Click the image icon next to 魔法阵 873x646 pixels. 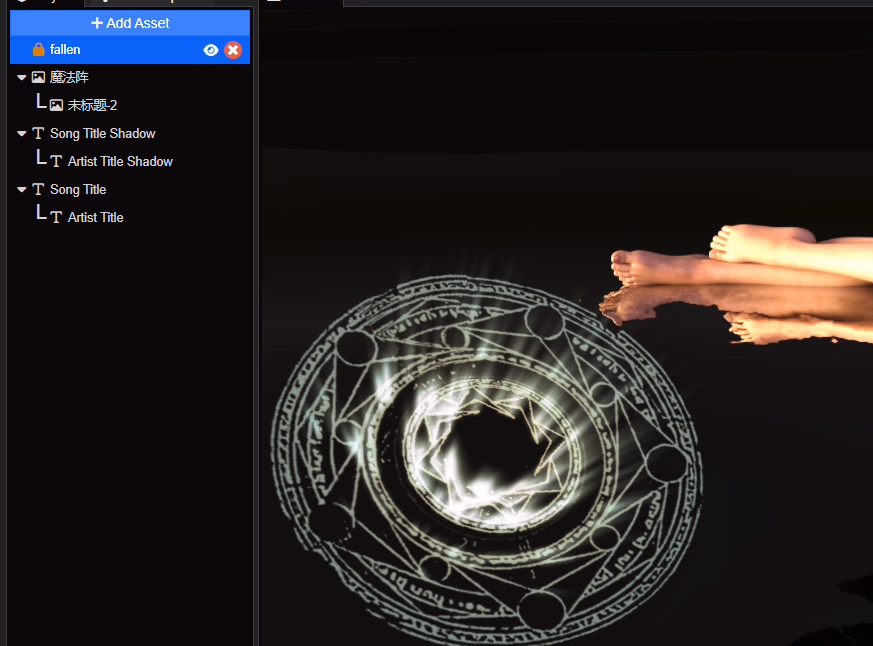[38, 77]
